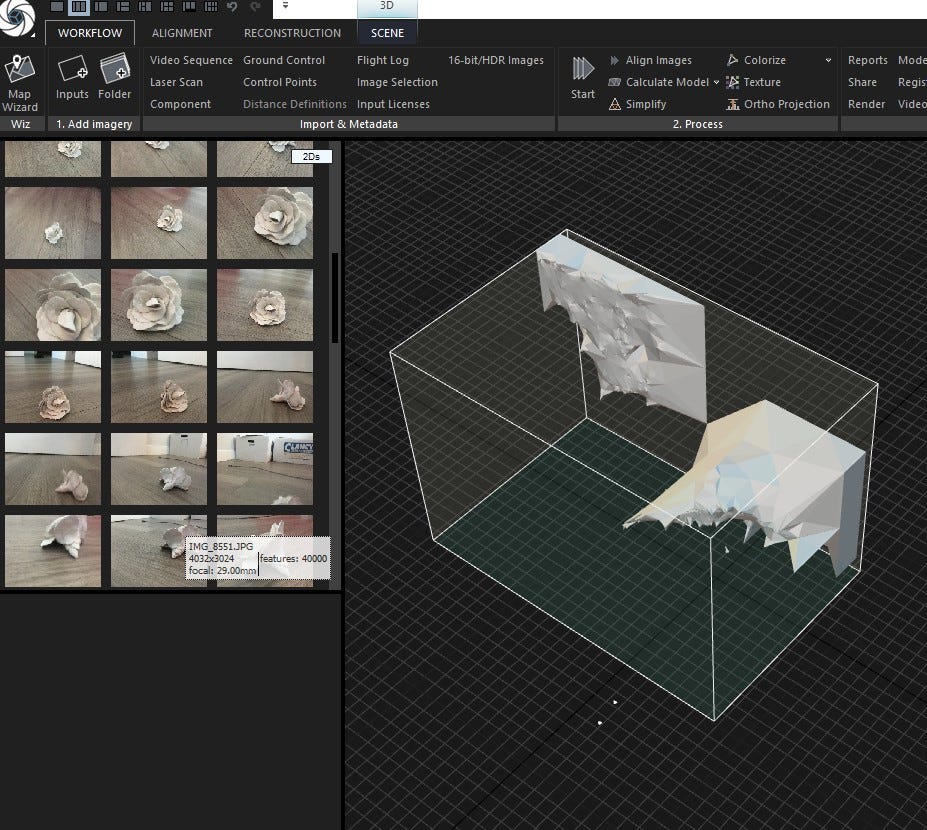Open Input Licenses
Screen dimensions: 927x830
(x=393, y=104)
